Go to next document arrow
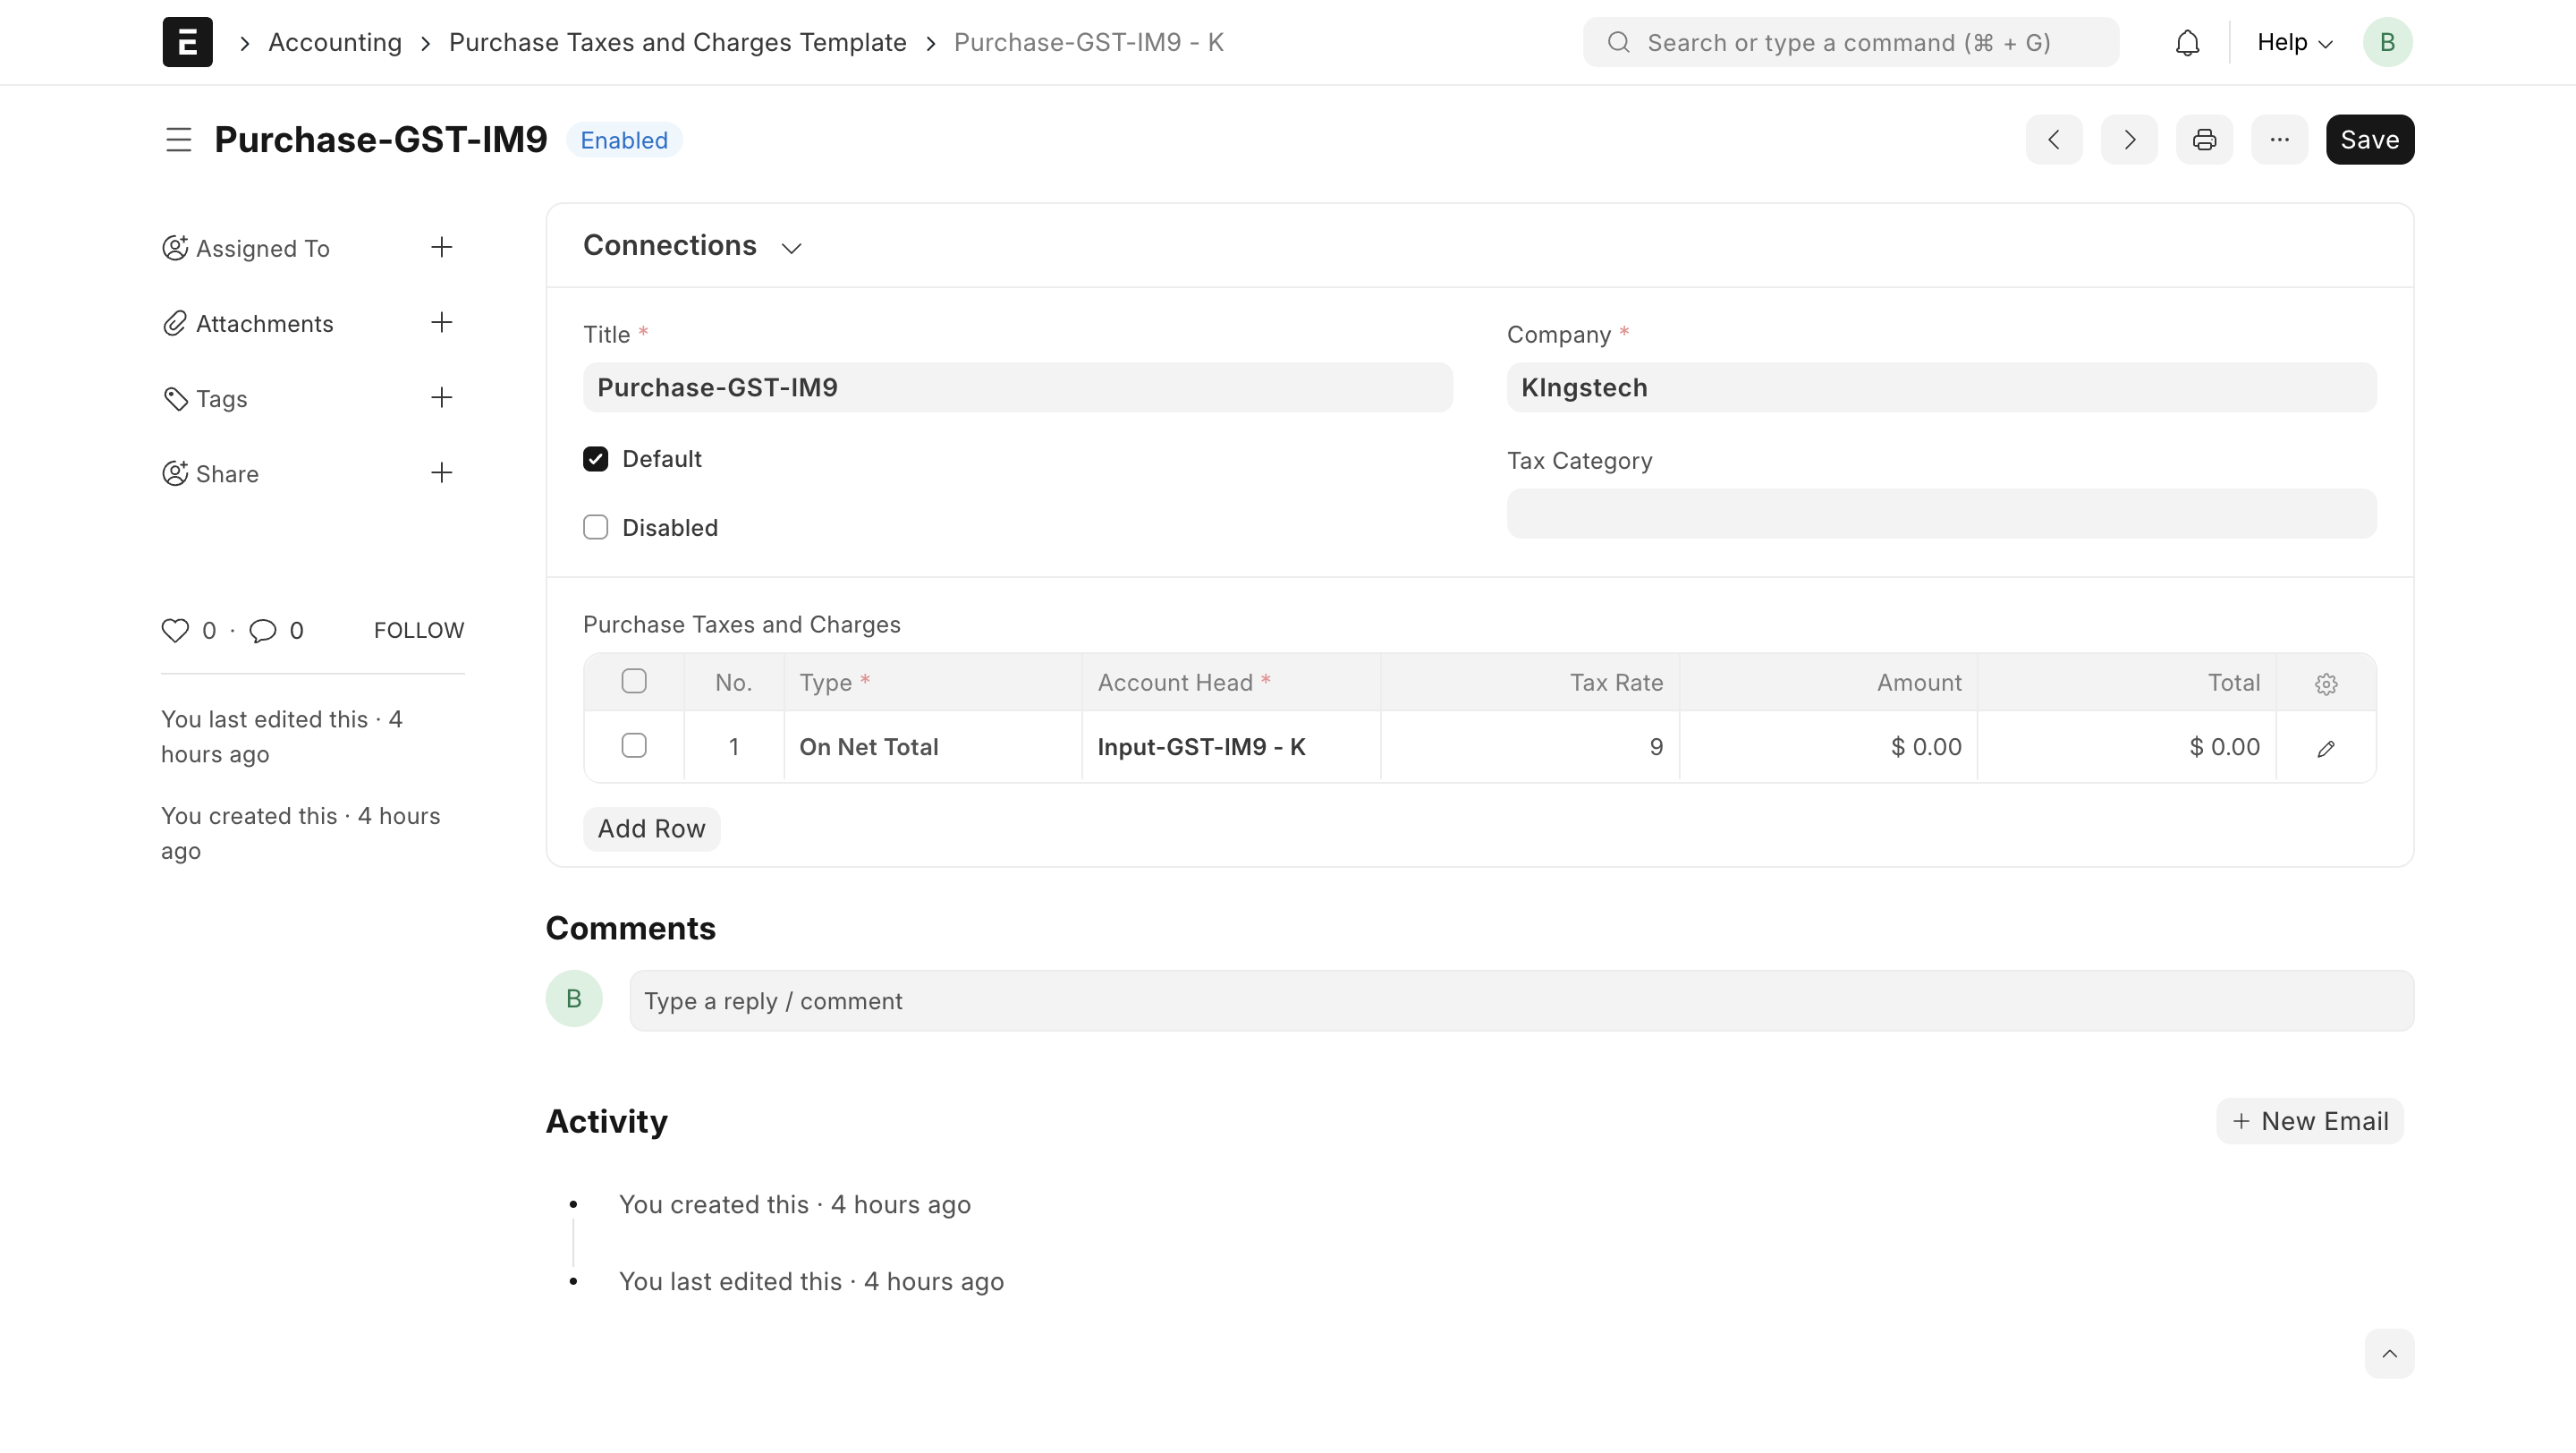 coord(2129,140)
